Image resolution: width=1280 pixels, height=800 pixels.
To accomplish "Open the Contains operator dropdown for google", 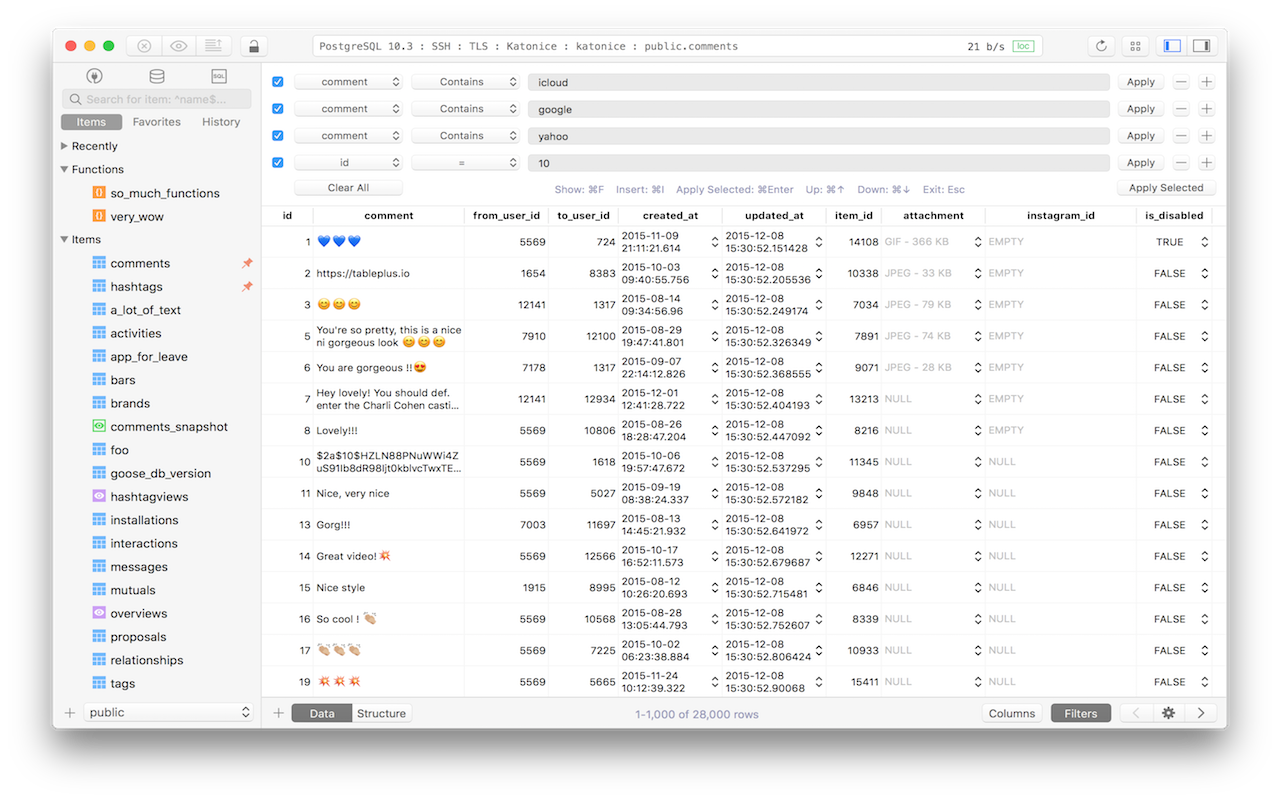I will (465, 108).
